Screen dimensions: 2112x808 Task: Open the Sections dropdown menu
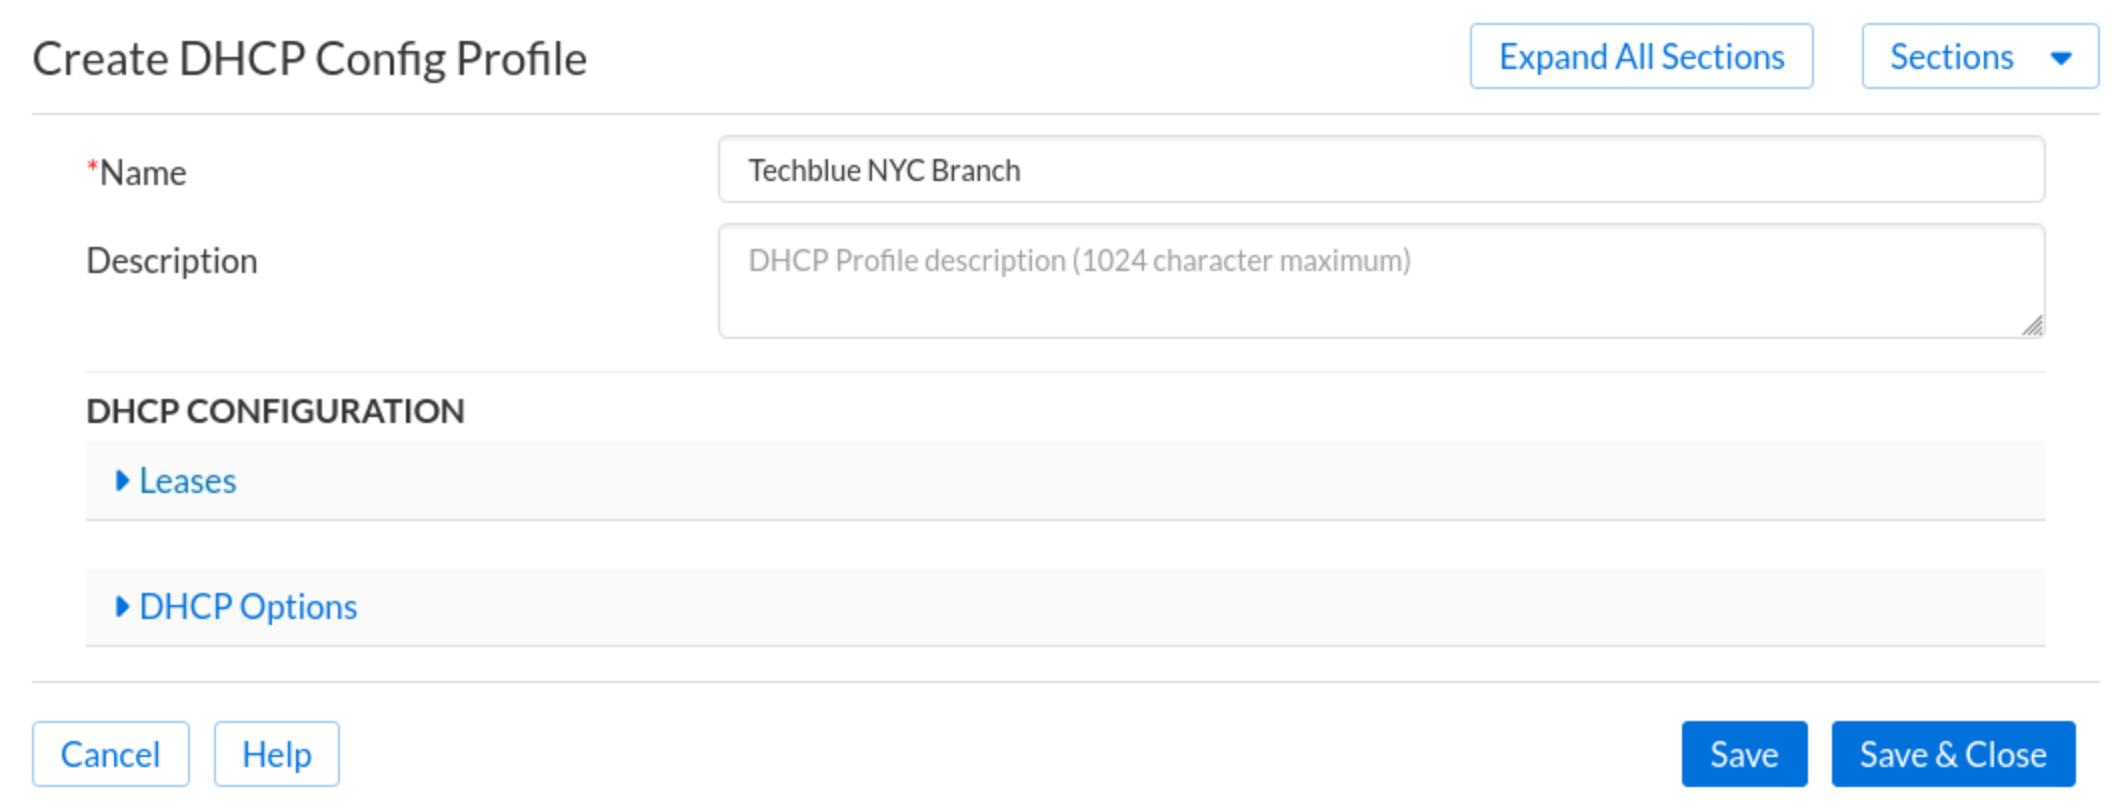coord(1951,57)
